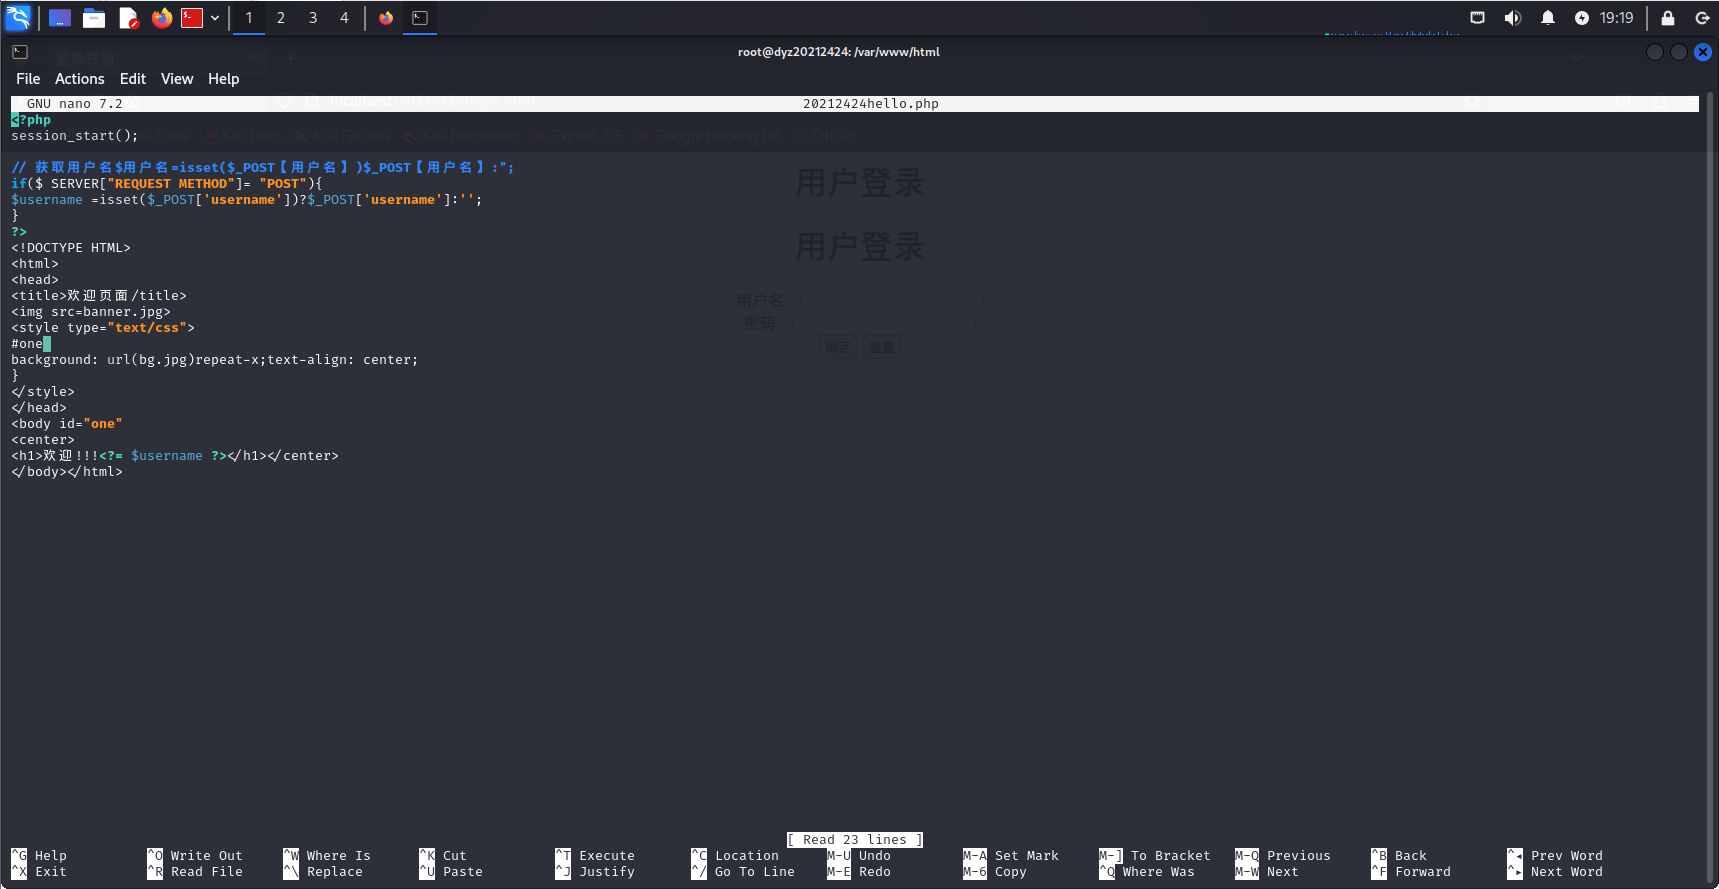Viewport: 1719px width, 889px height.
Task: Open the red terminal emulator launcher
Action: [x=192, y=18]
